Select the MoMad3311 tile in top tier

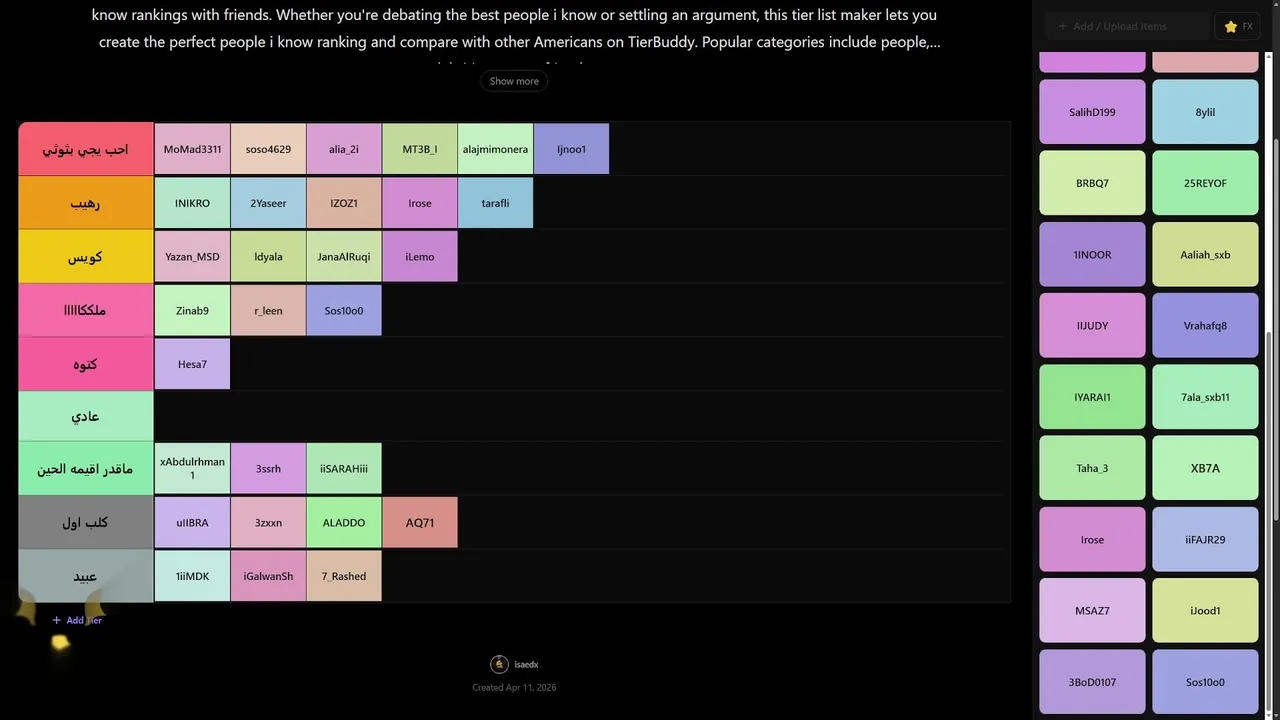(192, 149)
